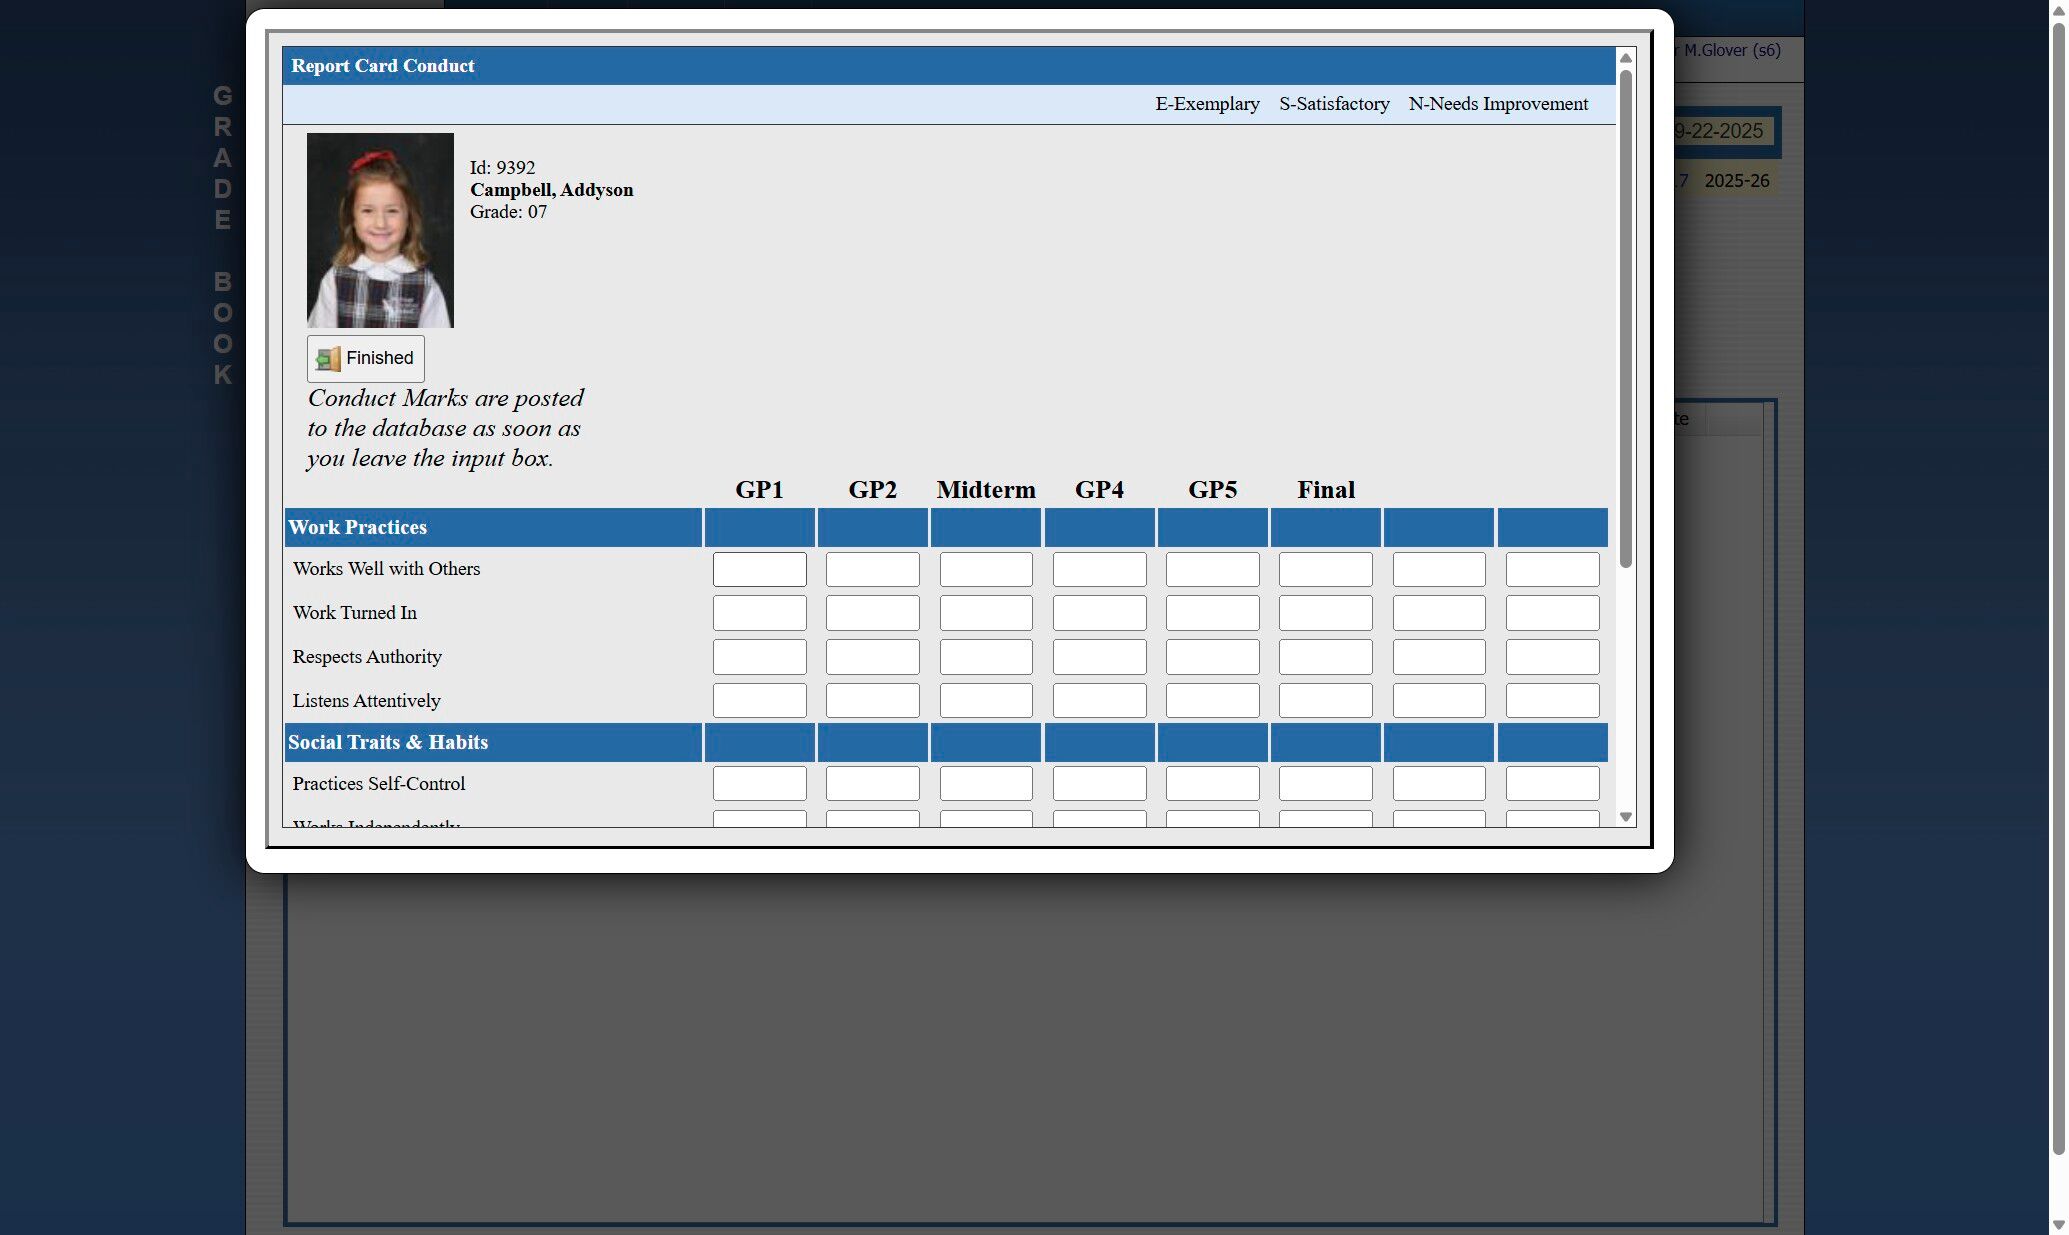Click the 2025-26 school year label

click(x=1736, y=181)
